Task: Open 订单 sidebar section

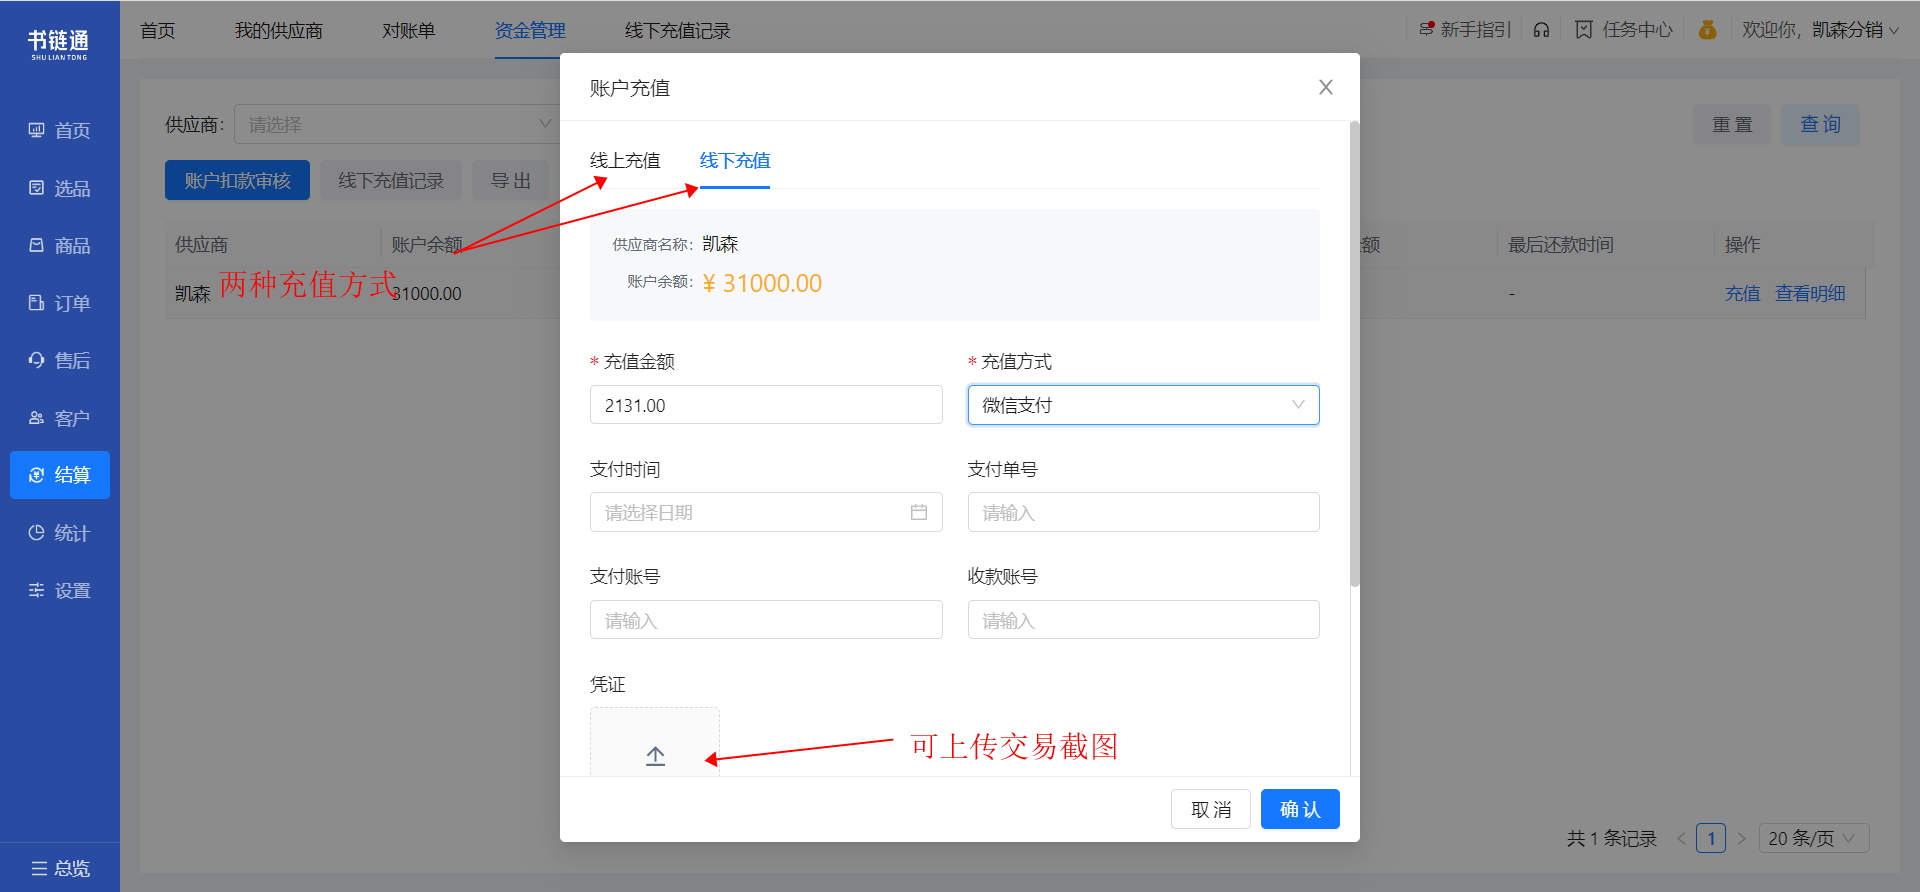Action: 60,303
